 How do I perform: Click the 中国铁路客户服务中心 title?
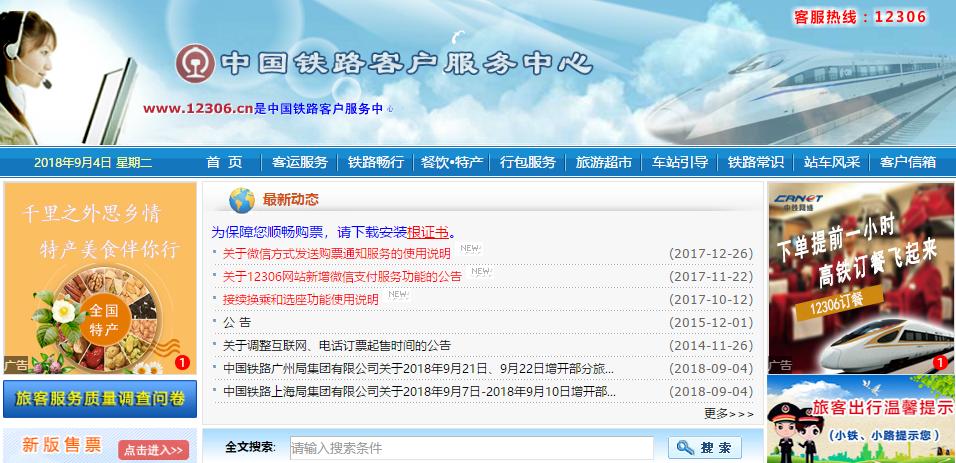(406, 63)
